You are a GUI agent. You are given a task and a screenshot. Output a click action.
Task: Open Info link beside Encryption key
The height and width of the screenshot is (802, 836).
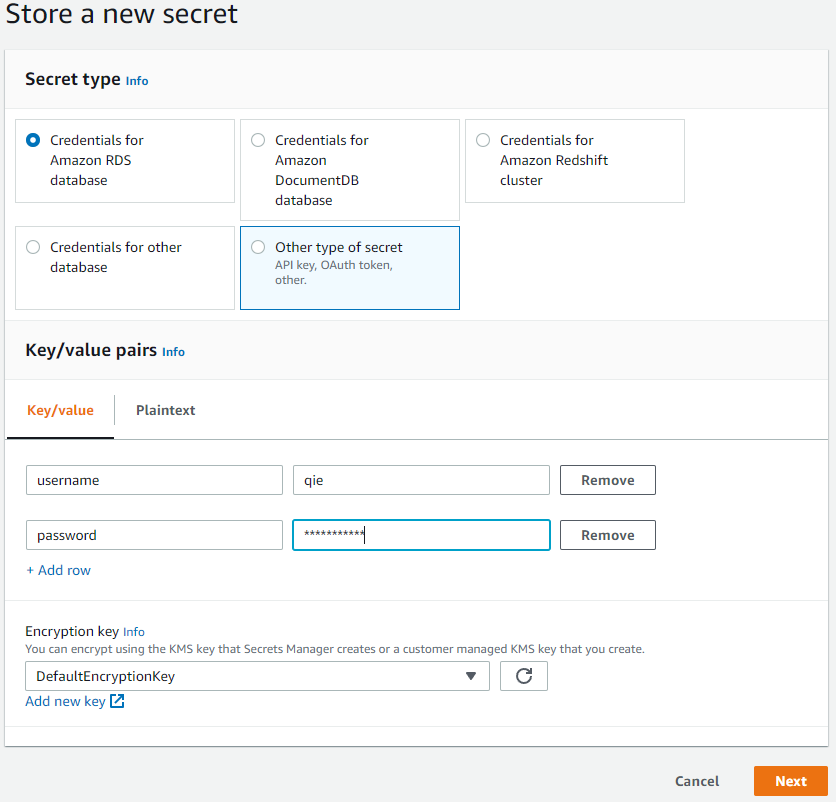(x=134, y=632)
